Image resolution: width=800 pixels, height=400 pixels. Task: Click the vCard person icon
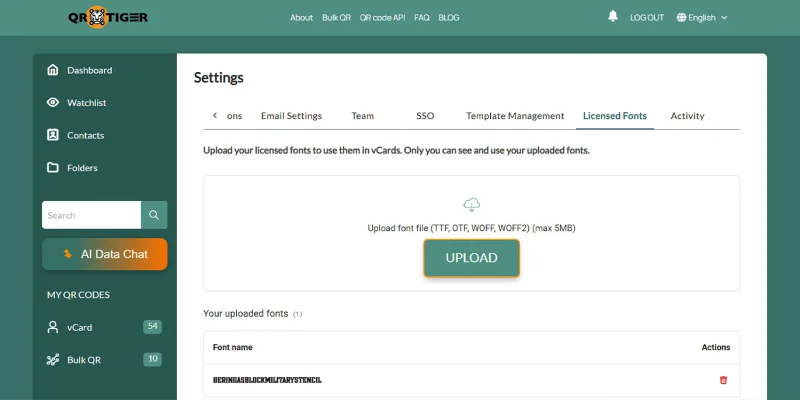[53, 327]
